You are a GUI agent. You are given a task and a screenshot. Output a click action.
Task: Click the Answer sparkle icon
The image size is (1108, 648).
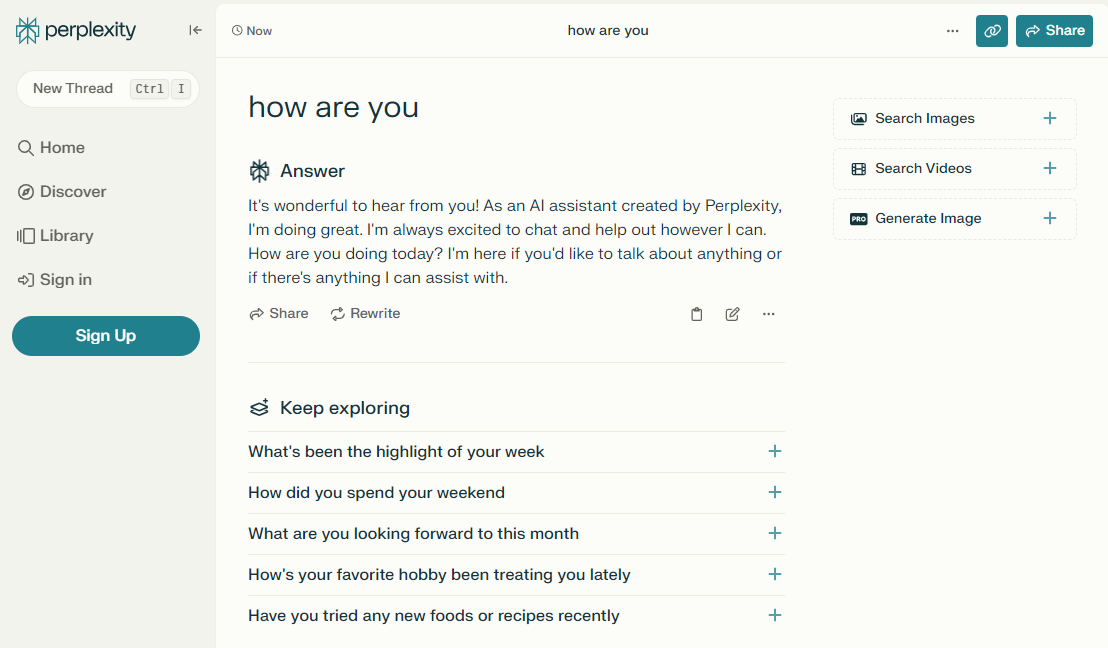pos(259,170)
